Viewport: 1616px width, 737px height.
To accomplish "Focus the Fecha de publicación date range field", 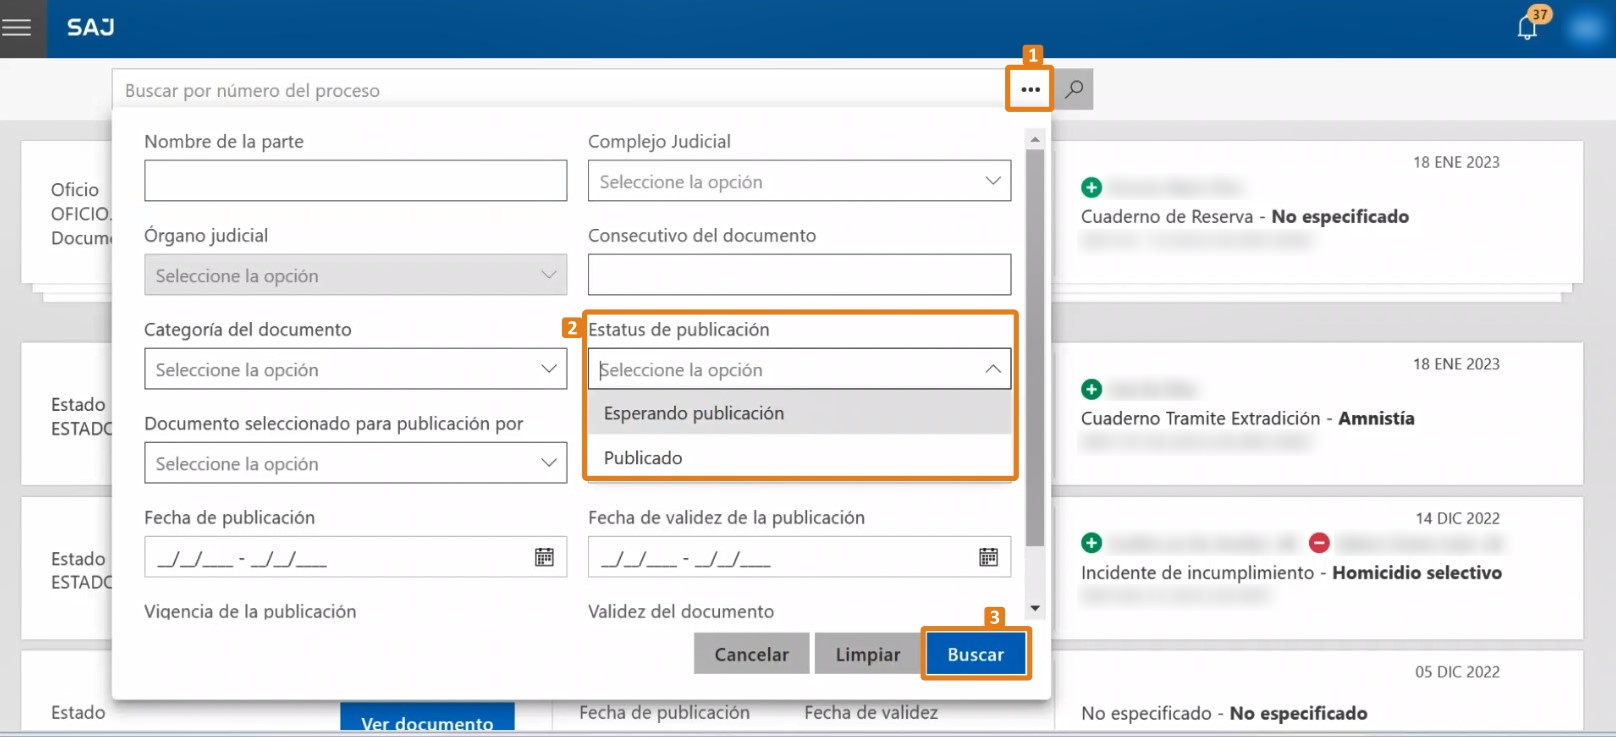I will tap(355, 557).
